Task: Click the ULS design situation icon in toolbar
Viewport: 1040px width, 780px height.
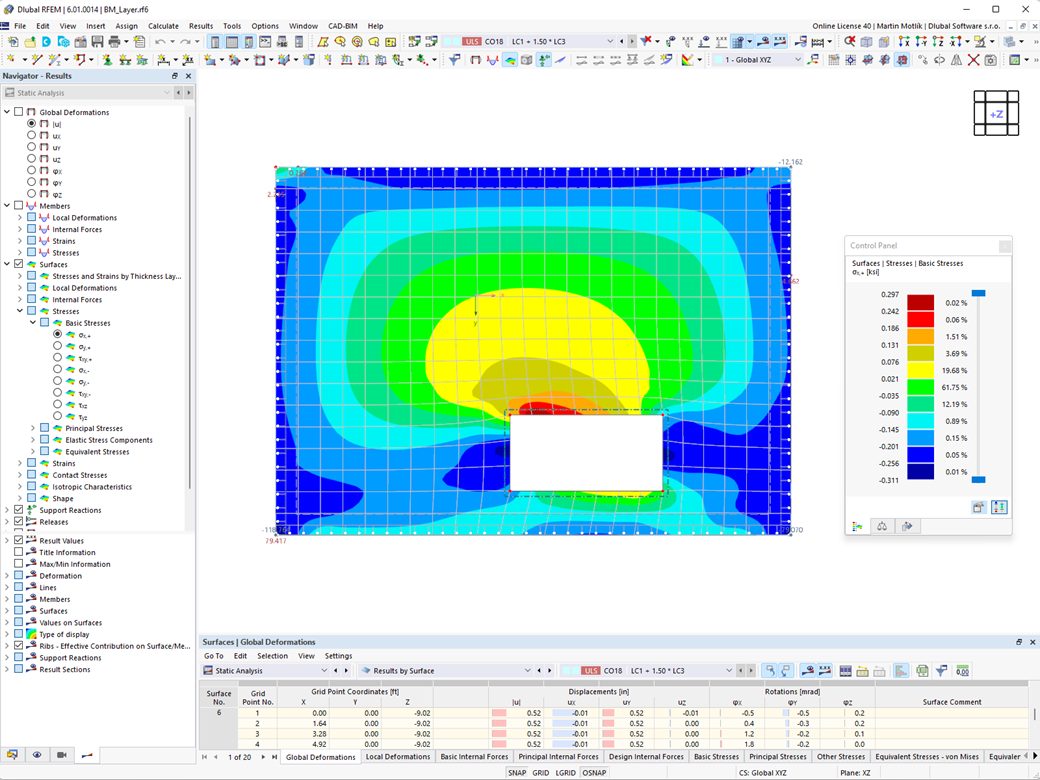Action: coord(471,41)
